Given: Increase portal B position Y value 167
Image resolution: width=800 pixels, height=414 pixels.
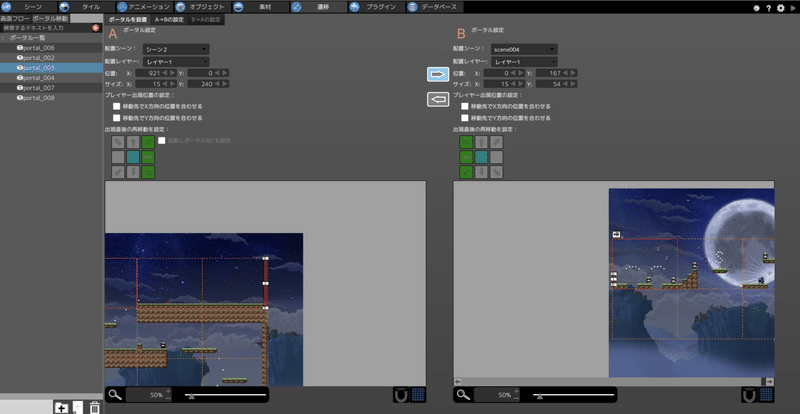Looking at the screenshot, I should pos(573,73).
